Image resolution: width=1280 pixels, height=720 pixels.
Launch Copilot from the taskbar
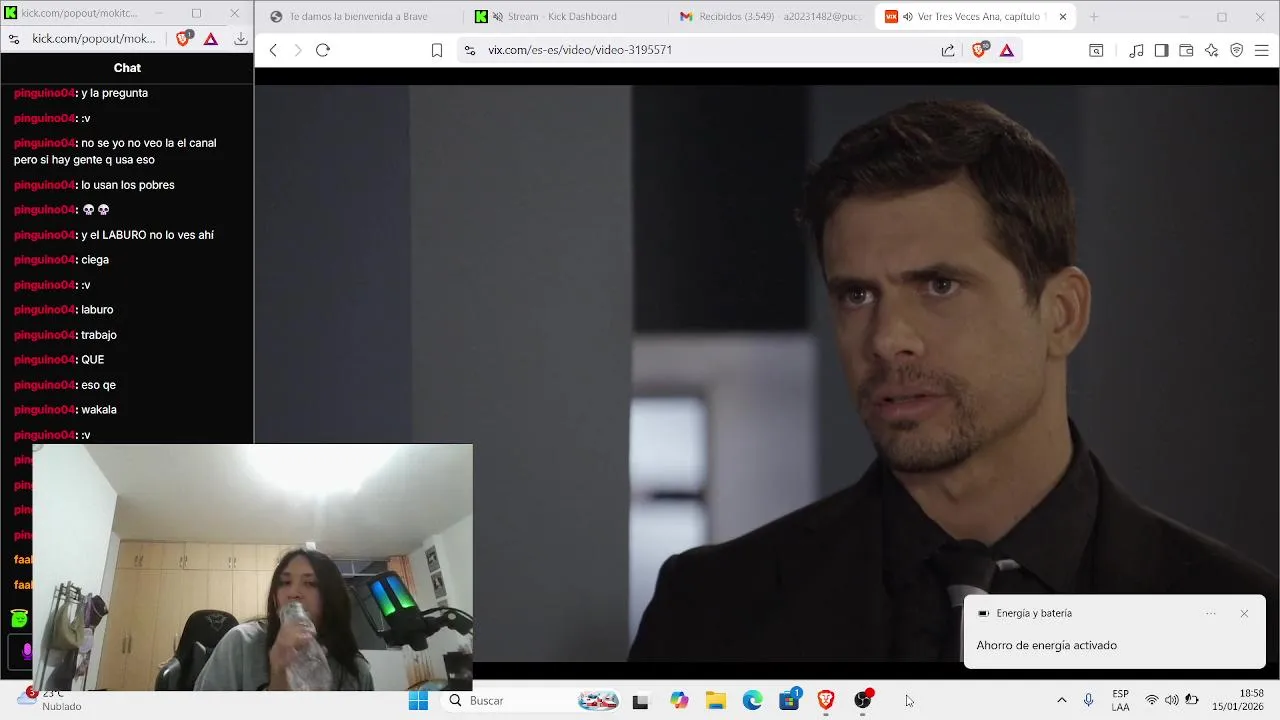[679, 700]
